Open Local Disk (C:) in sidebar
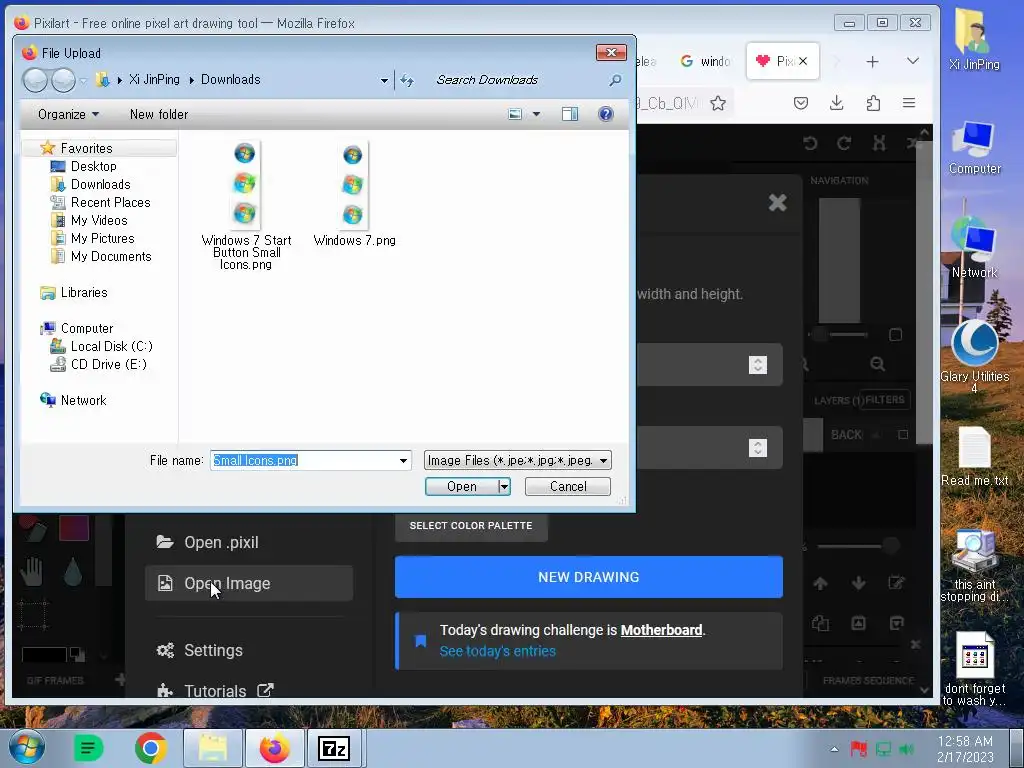This screenshot has width=1024, height=768. point(112,346)
